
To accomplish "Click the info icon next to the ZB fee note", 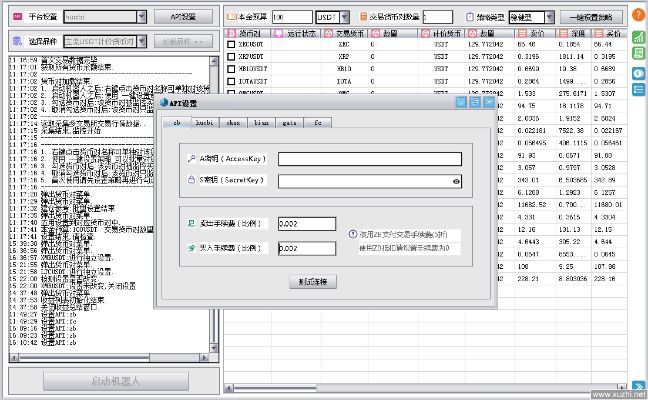I will 353,234.
